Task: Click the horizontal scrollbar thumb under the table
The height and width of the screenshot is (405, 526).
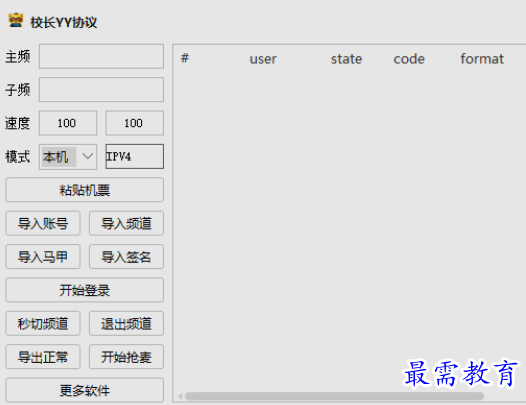Action: (x=334, y=396)
